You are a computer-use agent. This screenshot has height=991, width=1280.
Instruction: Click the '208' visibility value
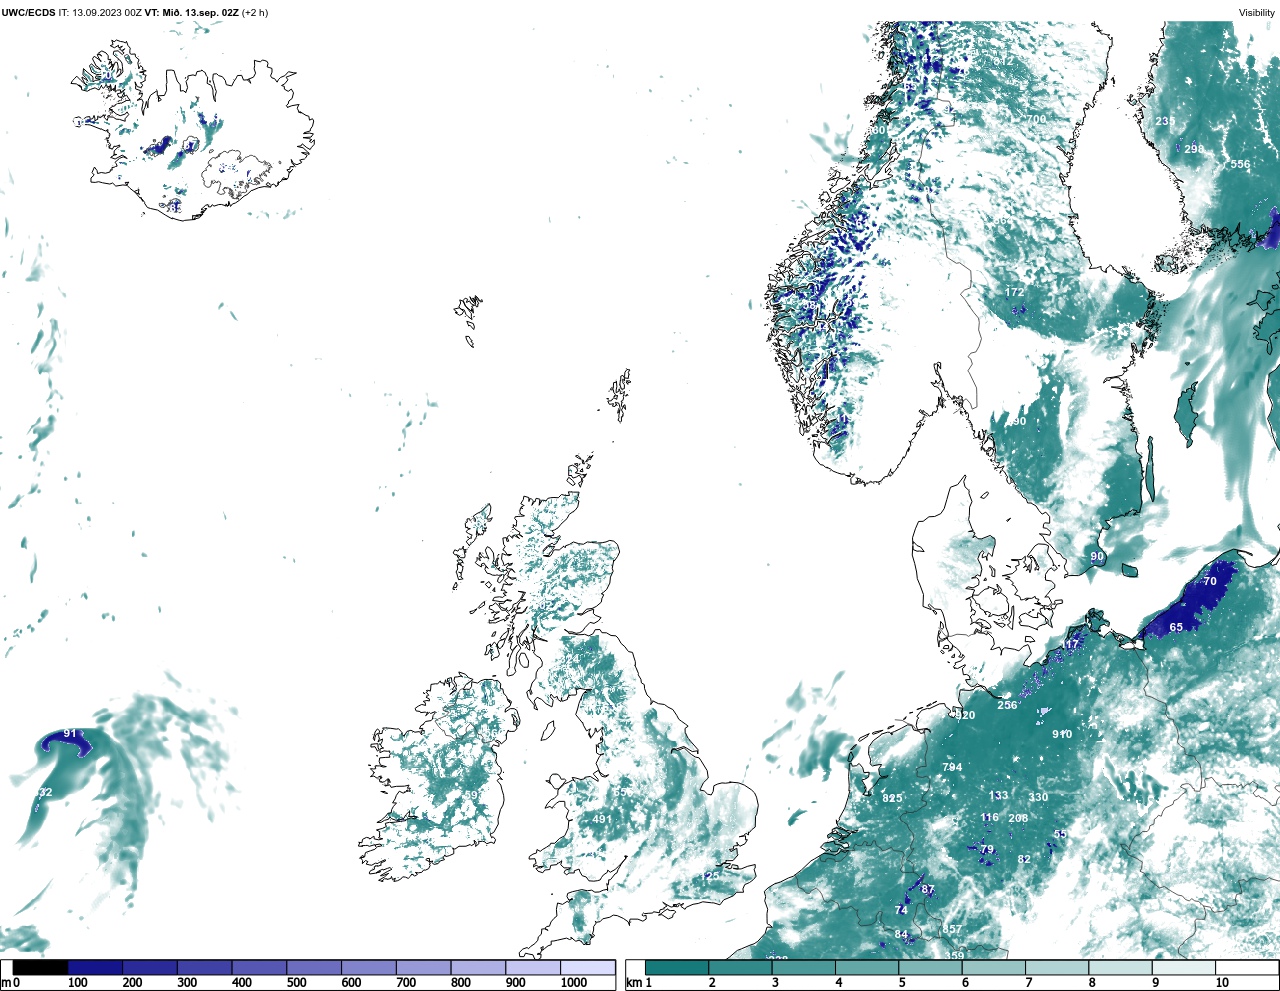1018,818
